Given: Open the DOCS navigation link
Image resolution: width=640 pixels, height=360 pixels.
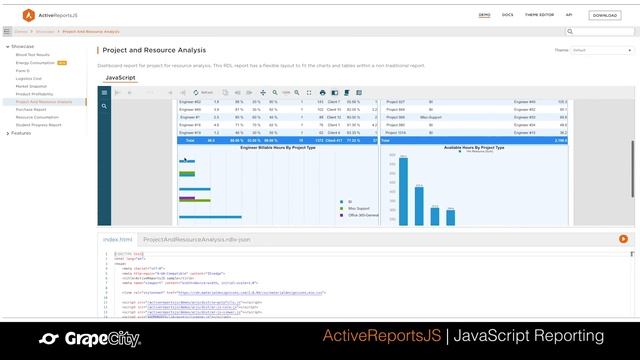Looking at the screenshot, I should (507, 15).
